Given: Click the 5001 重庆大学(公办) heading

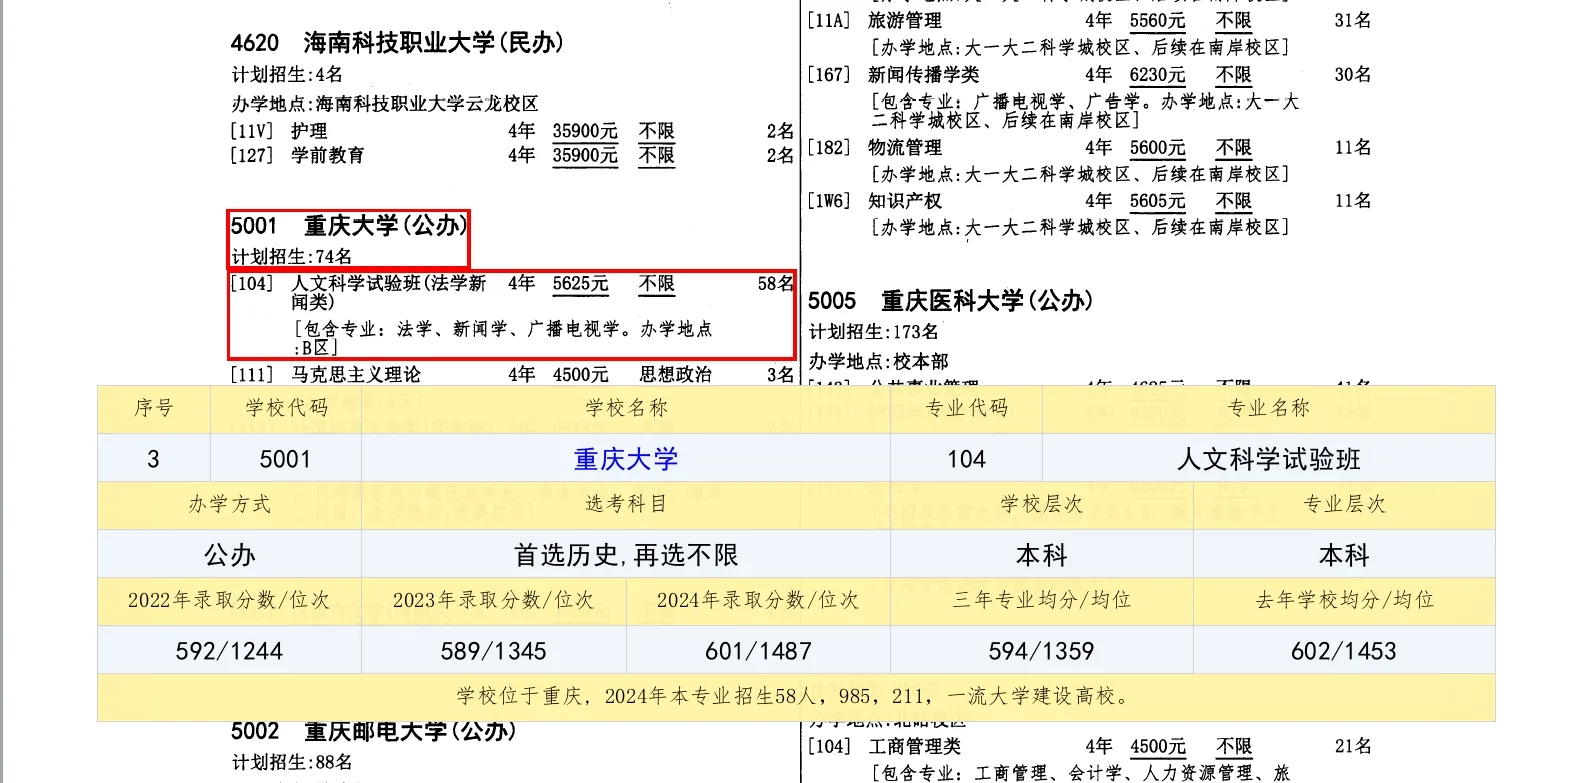Looking at the screenshot, I should click(x=348, y=226).
